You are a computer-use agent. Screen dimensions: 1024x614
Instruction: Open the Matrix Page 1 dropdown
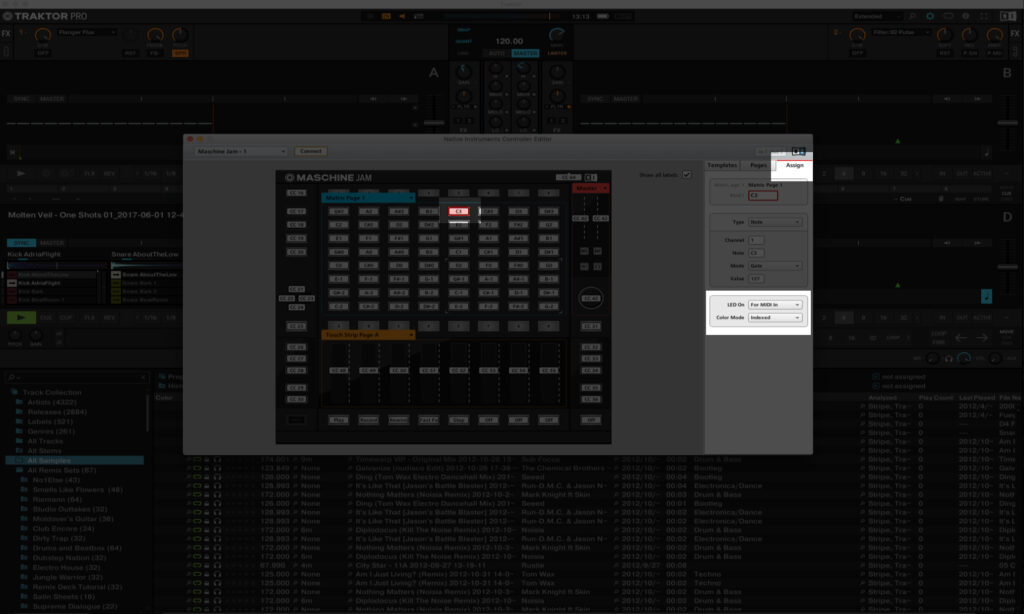click(x=368, y=197)
